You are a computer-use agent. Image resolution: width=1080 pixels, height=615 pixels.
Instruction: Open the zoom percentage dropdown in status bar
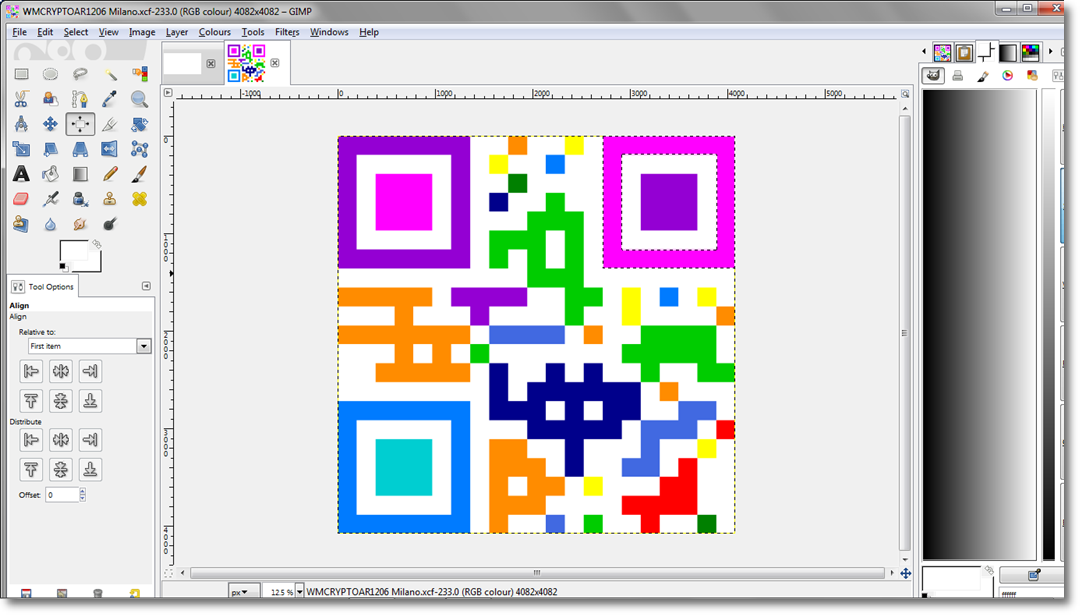300,592
